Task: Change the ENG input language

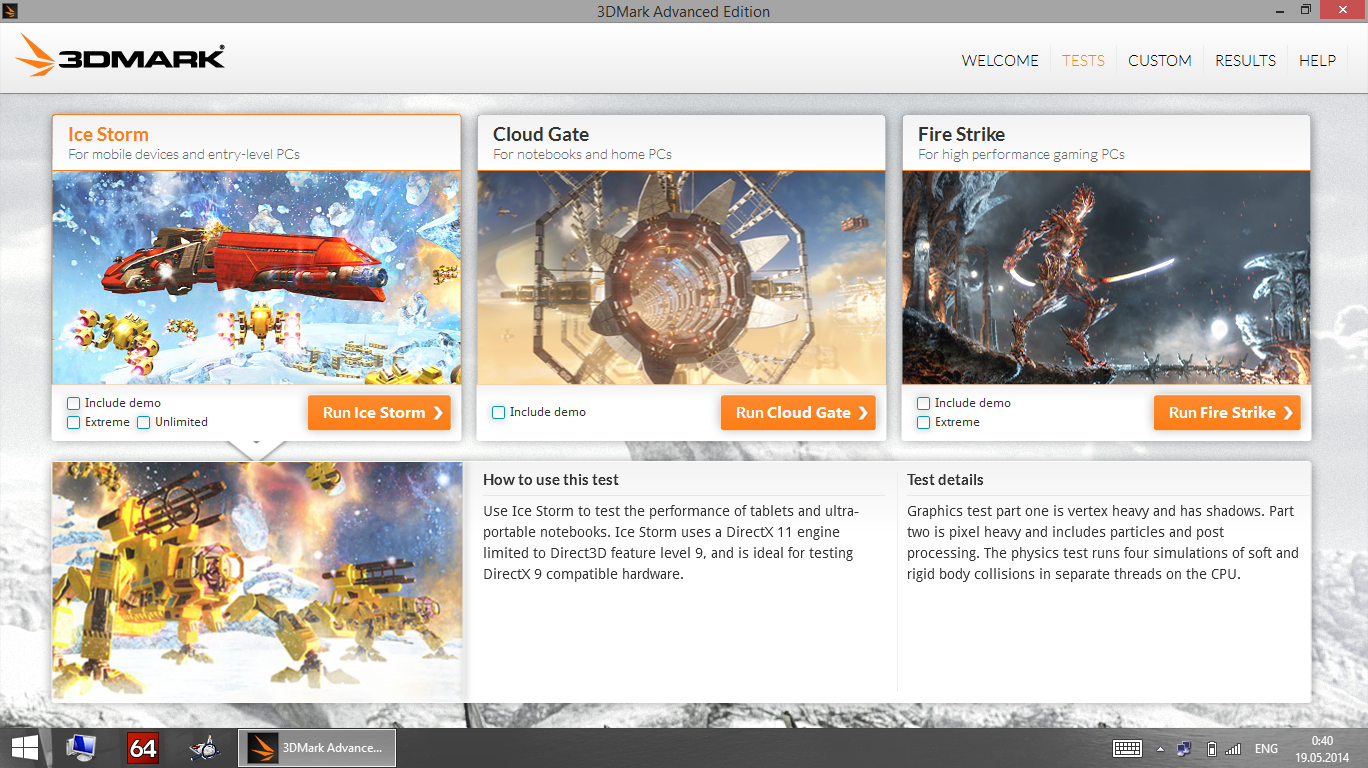Action: pyautogui.click(x=1266, y=749)
